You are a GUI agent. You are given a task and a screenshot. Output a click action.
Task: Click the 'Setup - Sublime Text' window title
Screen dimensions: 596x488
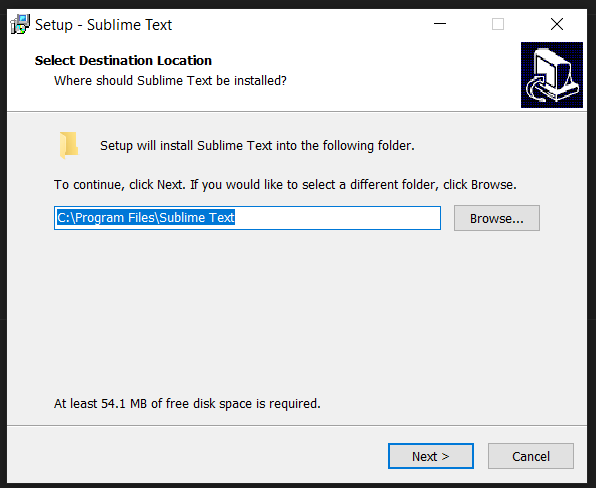click(x=103, y=25)
